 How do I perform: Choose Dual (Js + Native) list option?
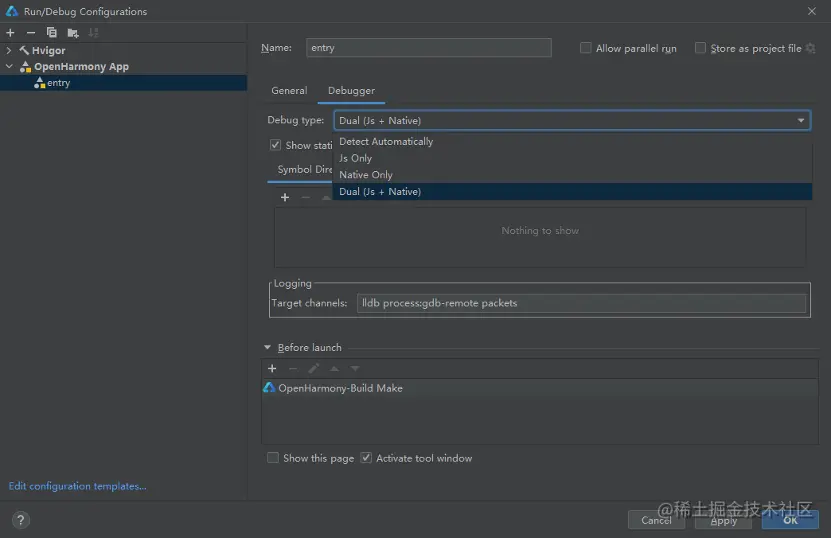coord(572,192)
